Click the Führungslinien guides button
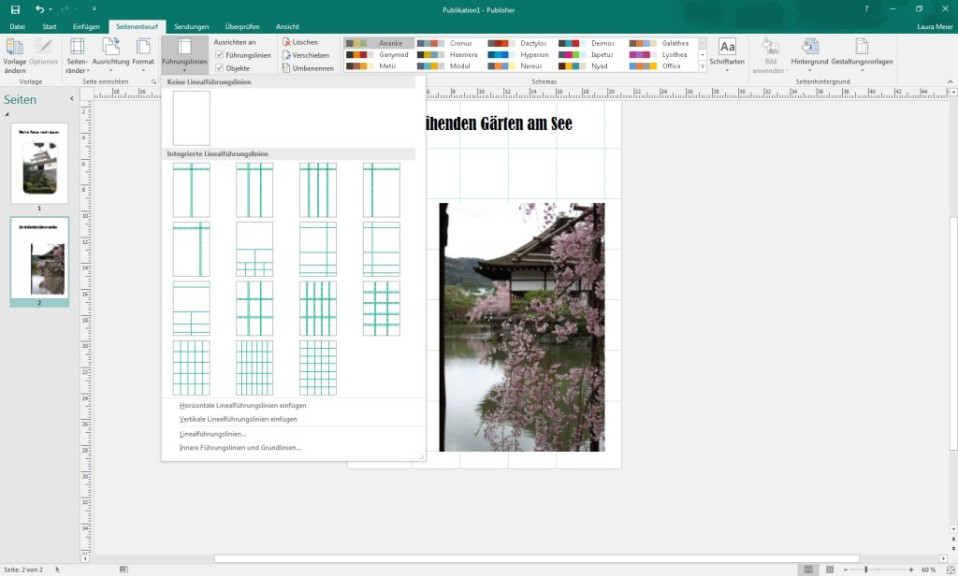This screenshot has height=576, width=958. pyautogui.click(x=185, y=56)
